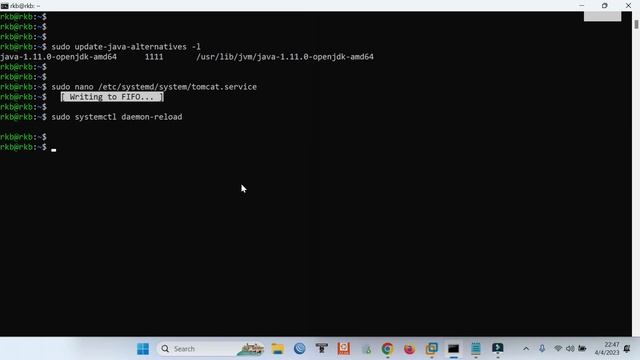Open the camera-like app icon next to it in the taskbar
Screen dimensions: 640x360
[x=322, y=349]
